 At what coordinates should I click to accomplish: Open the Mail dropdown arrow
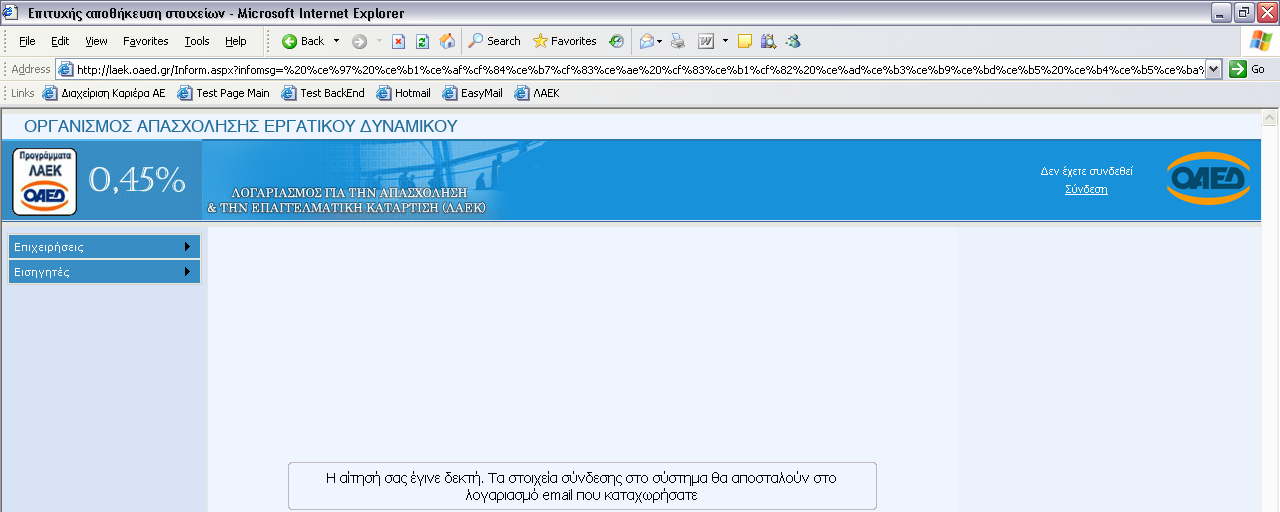click(x=660, y=41)
